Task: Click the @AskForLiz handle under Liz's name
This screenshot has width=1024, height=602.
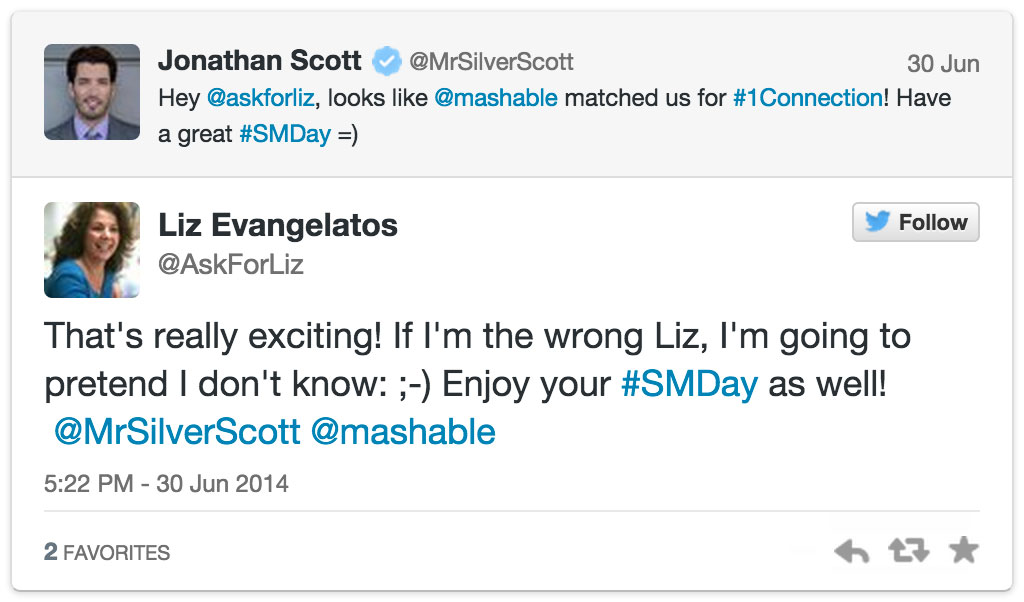Action: click(231, 265)
